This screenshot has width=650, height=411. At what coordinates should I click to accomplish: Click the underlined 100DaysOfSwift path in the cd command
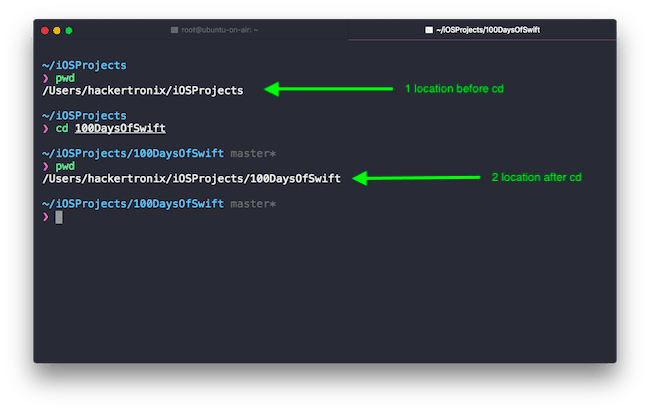pos(120,128)
